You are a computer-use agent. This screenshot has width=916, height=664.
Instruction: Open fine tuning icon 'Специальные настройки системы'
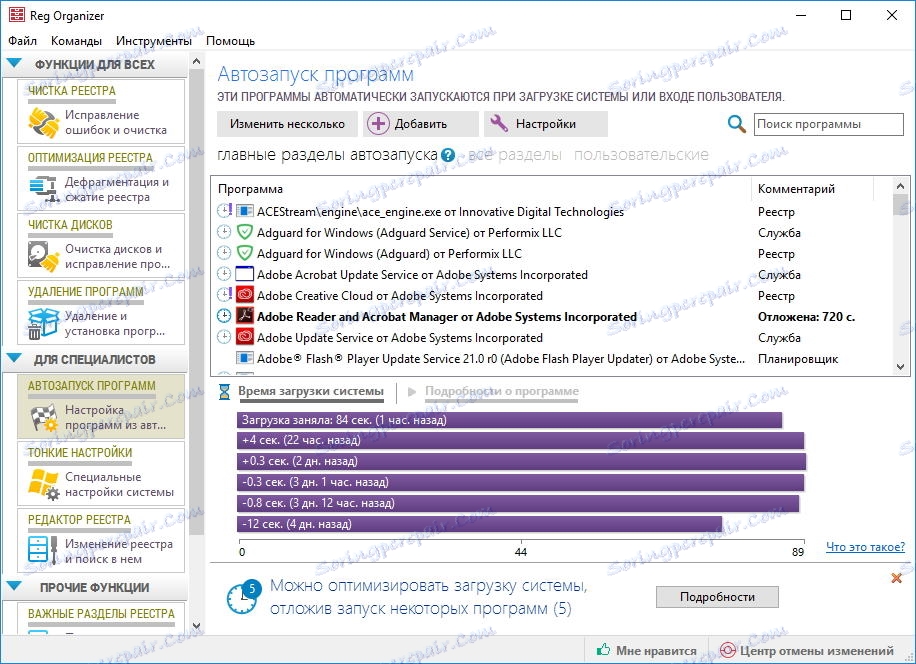coord(44,484)
